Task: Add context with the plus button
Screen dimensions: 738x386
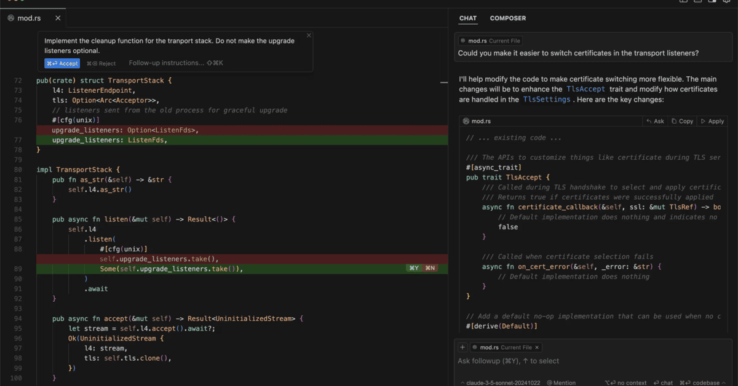Action: [462, 347]
